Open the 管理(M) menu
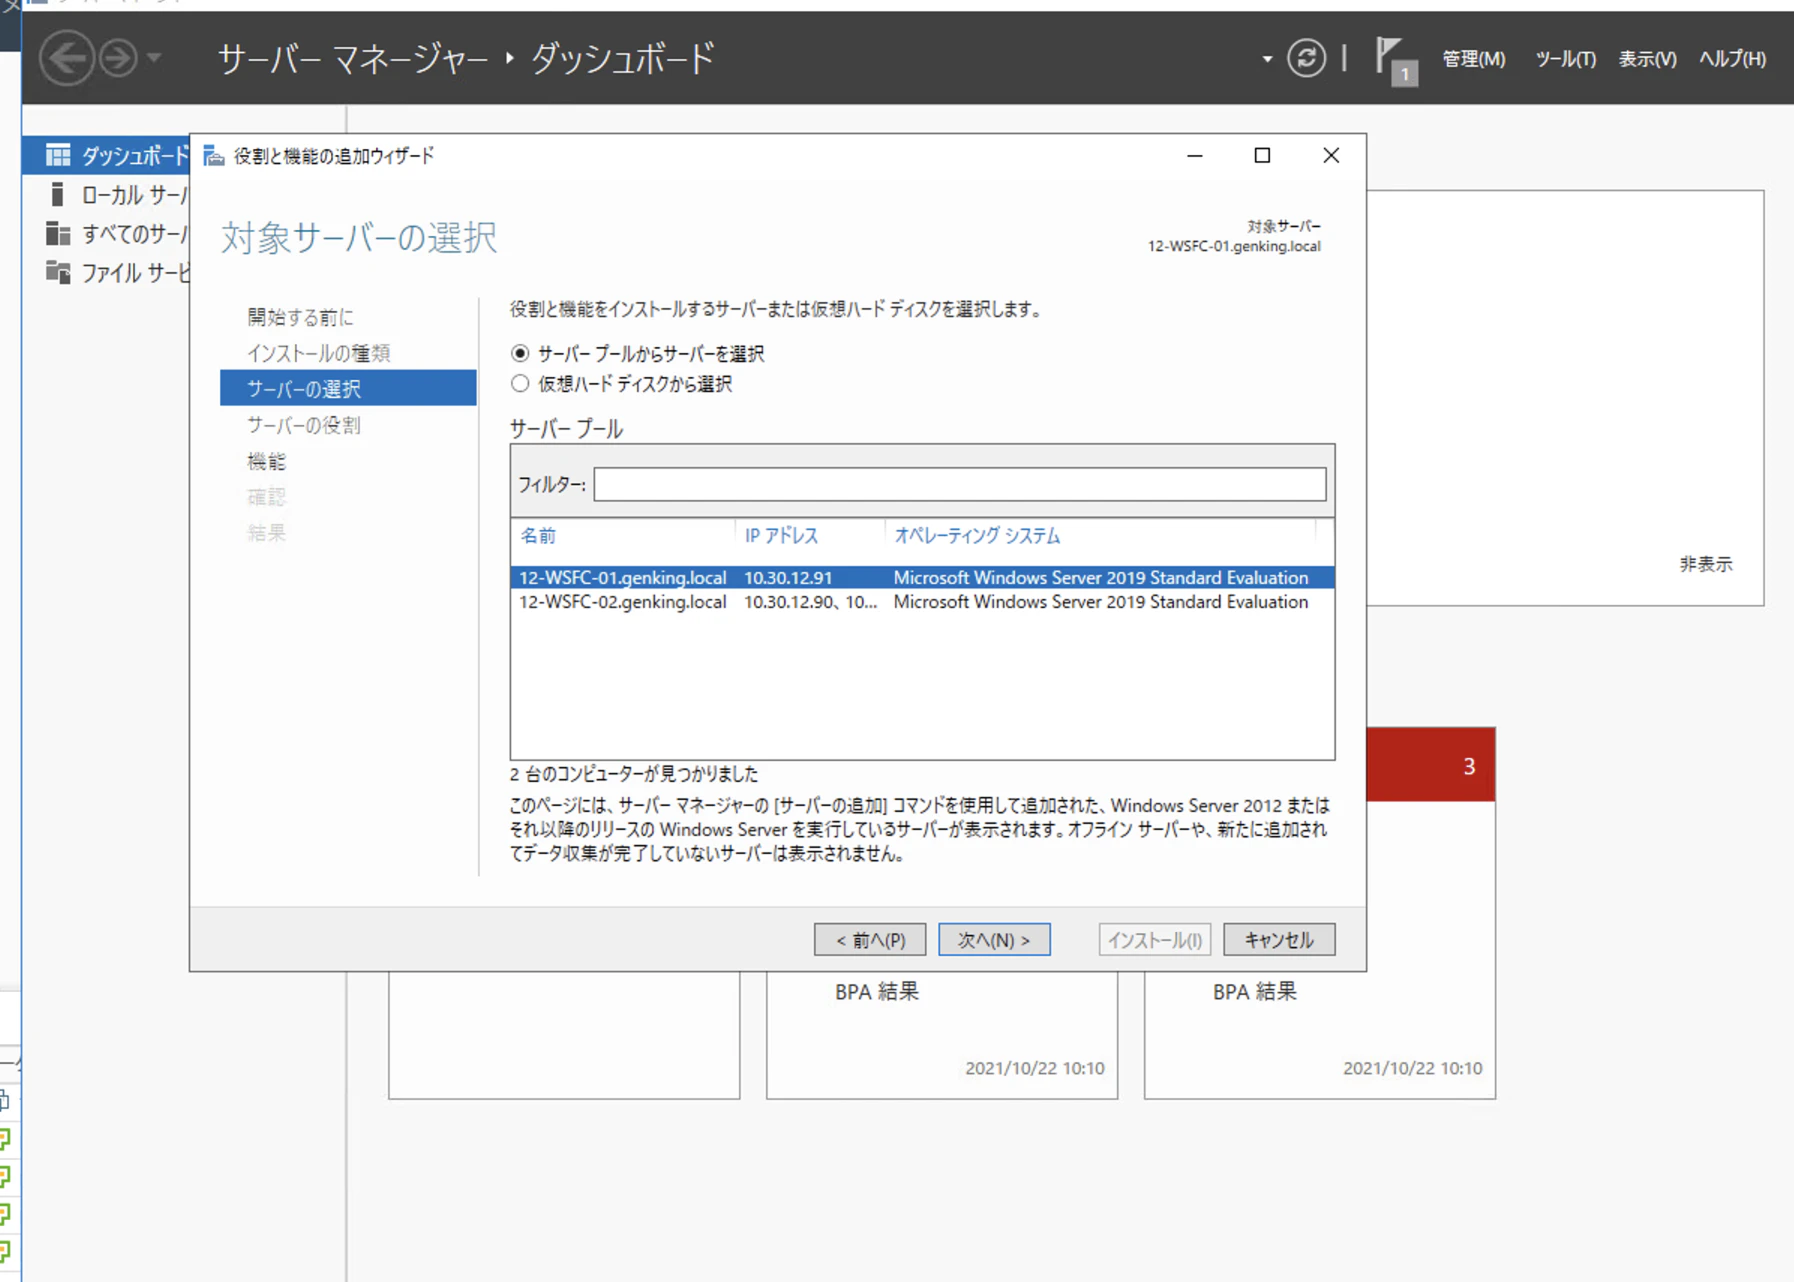 pyautogui.click(x=1473, y=59)
